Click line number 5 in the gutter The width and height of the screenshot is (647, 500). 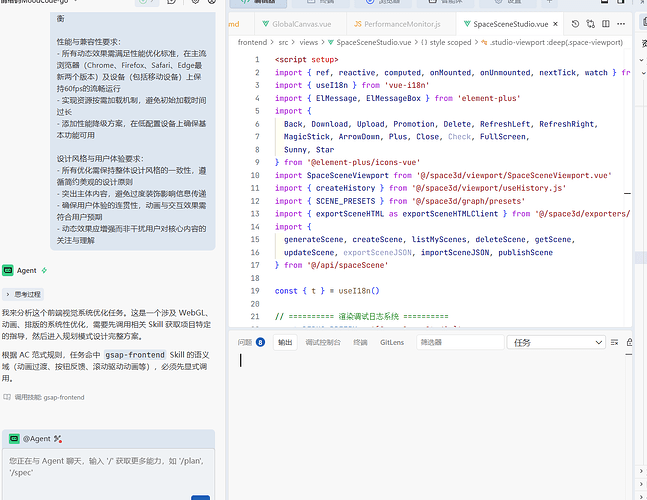click(257, 111)
